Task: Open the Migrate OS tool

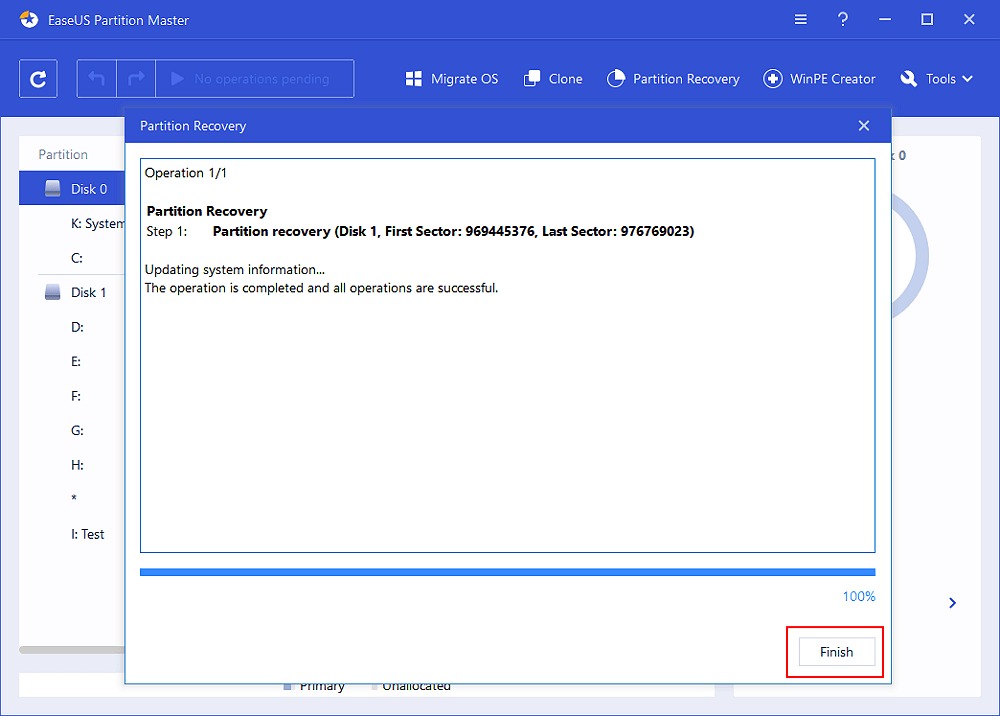Action: (452, 79)
